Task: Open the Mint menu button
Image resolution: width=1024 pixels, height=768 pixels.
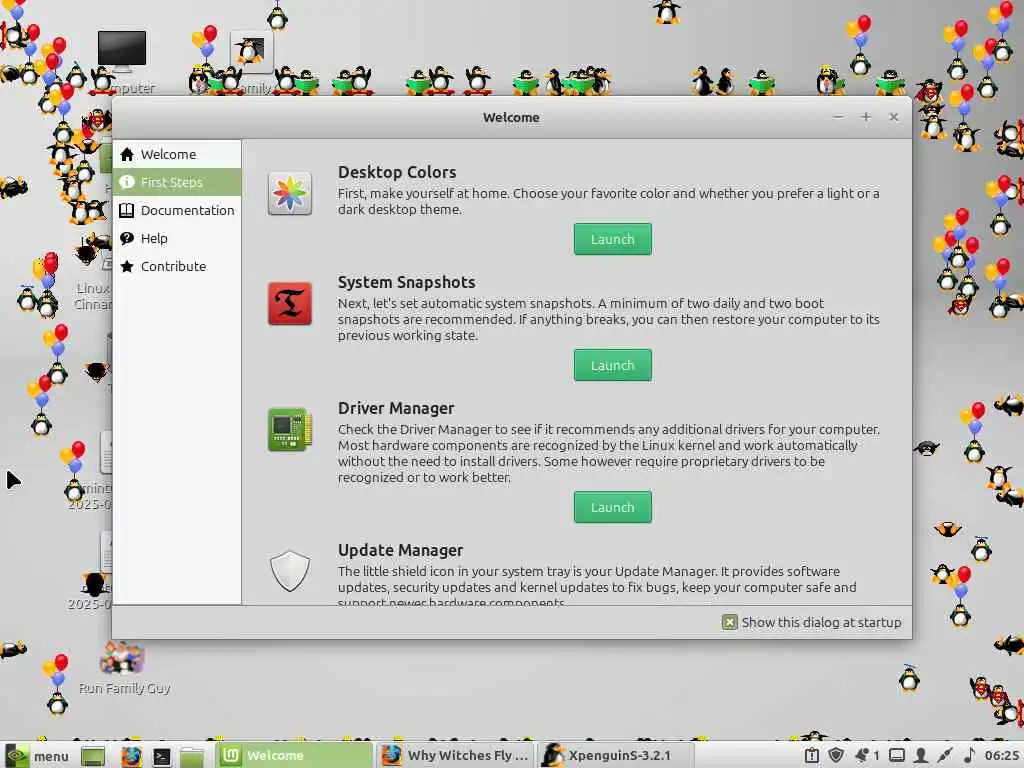Action: click(37, 756)
